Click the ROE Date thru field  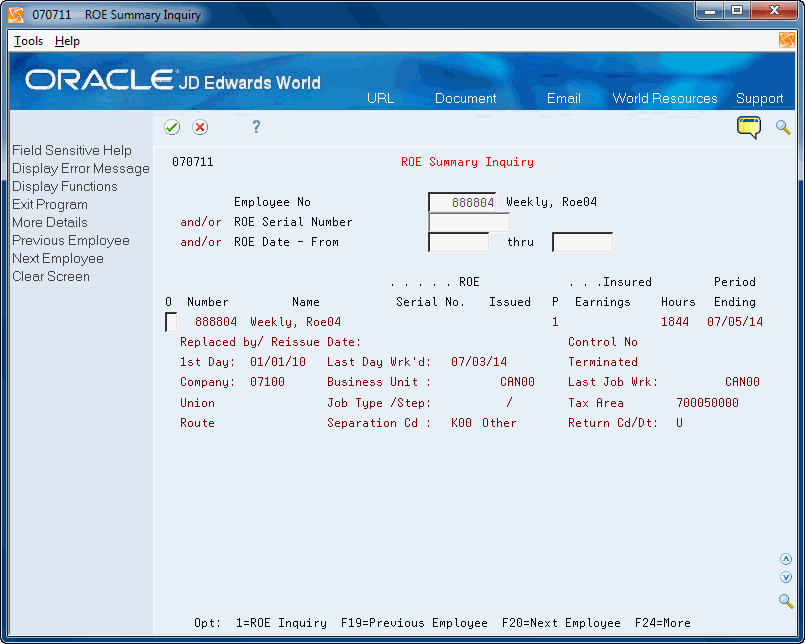click(582, 242)
